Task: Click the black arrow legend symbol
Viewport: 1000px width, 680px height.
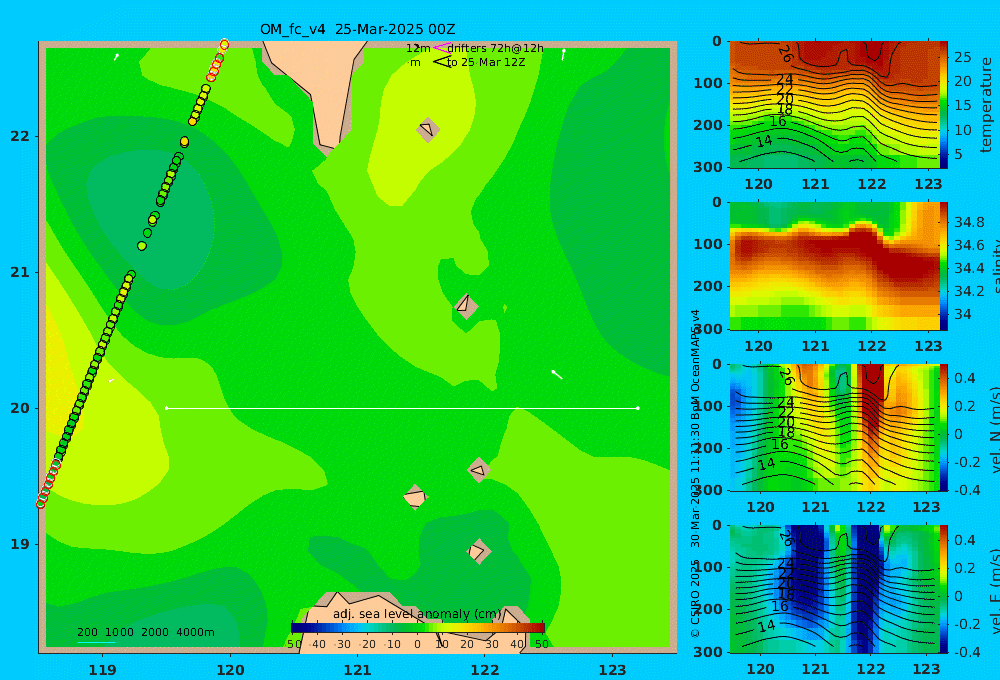Action: coord(441,62)
